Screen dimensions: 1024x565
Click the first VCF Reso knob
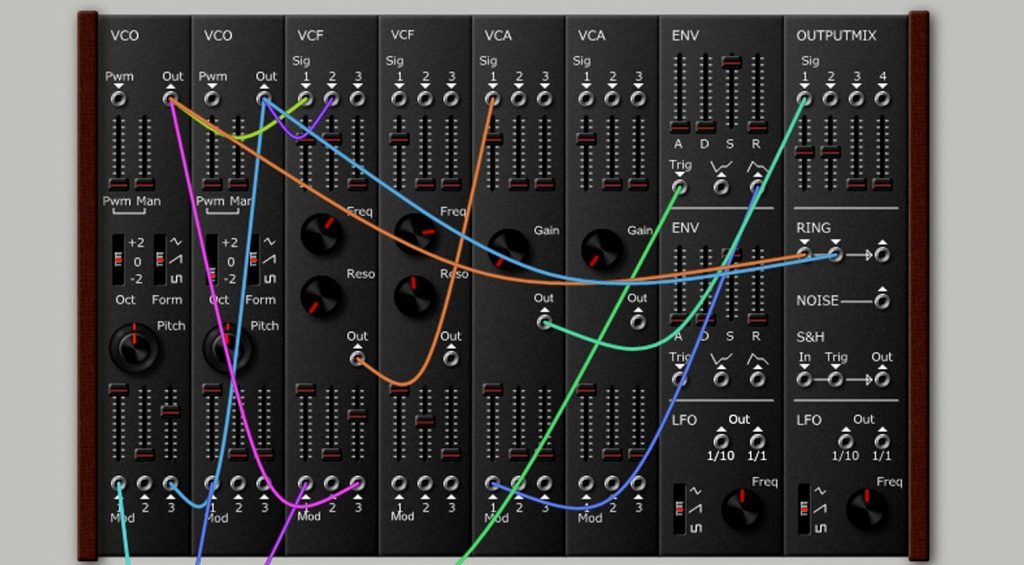pyautogui.click(x=321, y=295)
